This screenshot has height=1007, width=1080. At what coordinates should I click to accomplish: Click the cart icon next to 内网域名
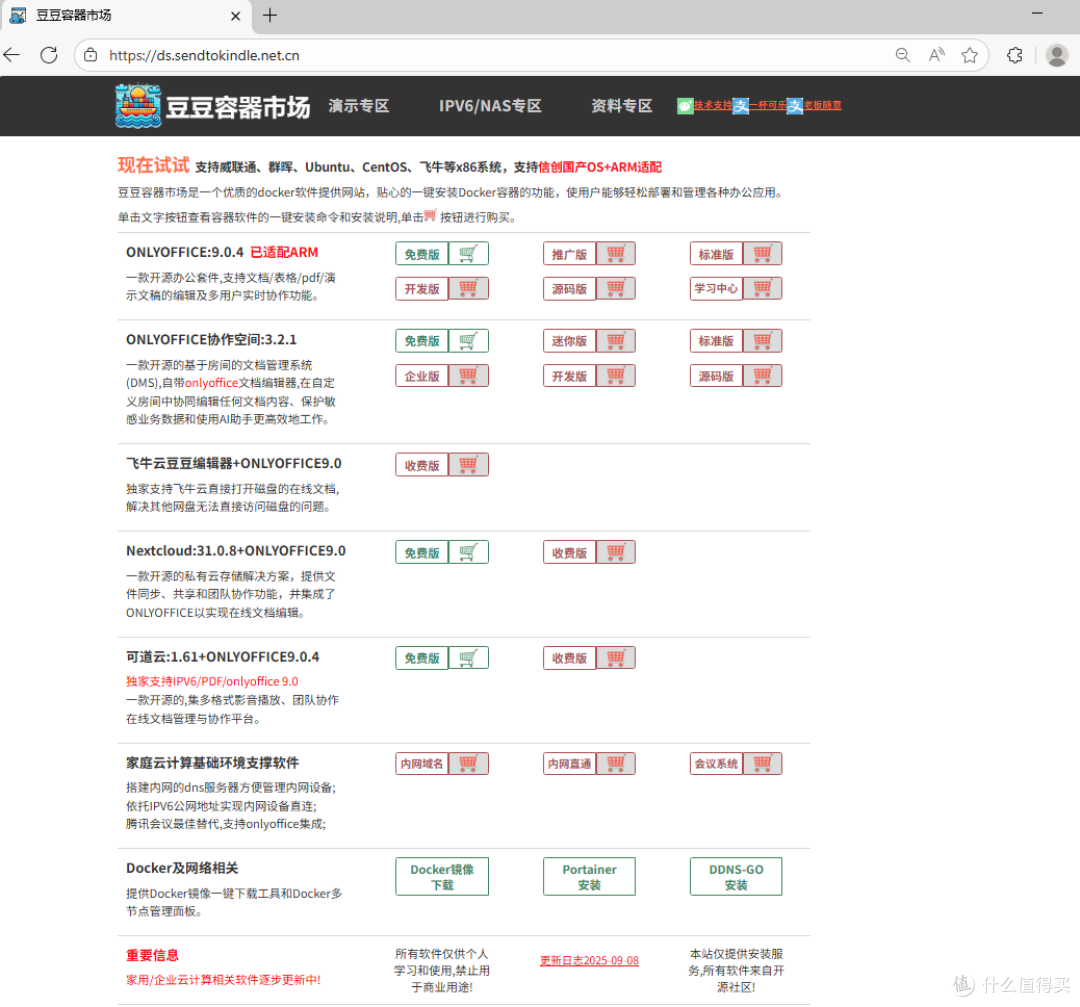[468, 763]
